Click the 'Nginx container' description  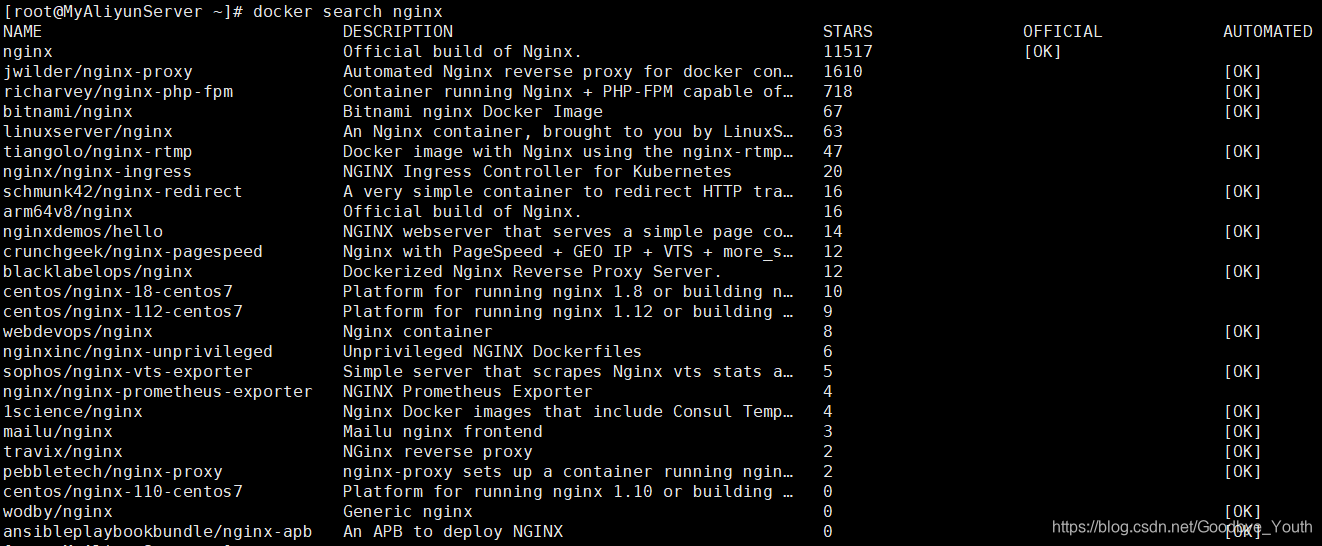[418, 331]
